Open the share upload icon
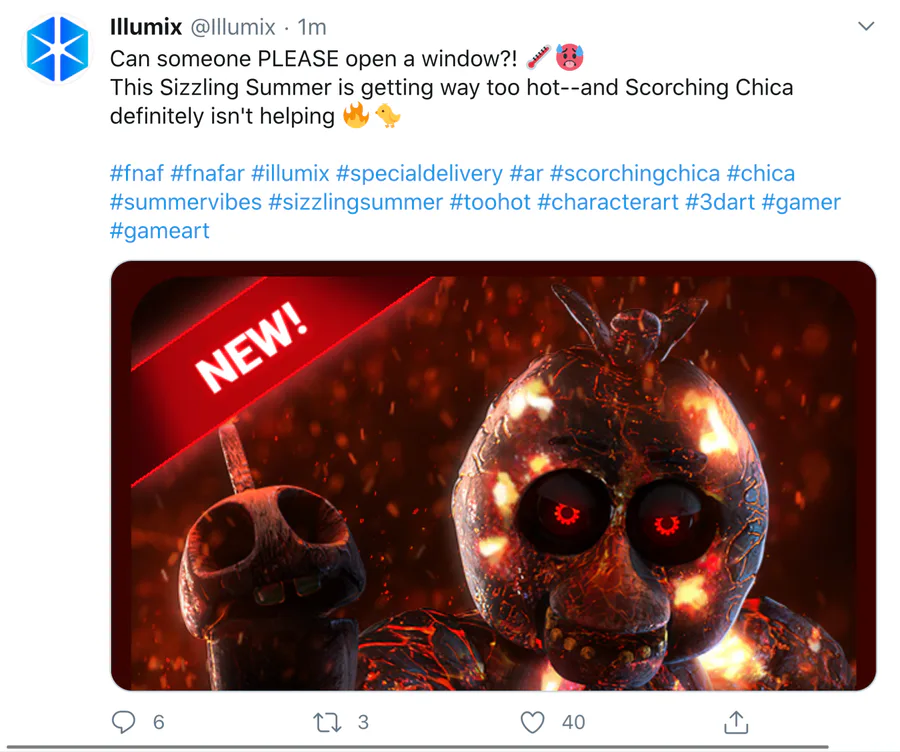The height and width of the screenshot is (752, 900). coord(736,722)
